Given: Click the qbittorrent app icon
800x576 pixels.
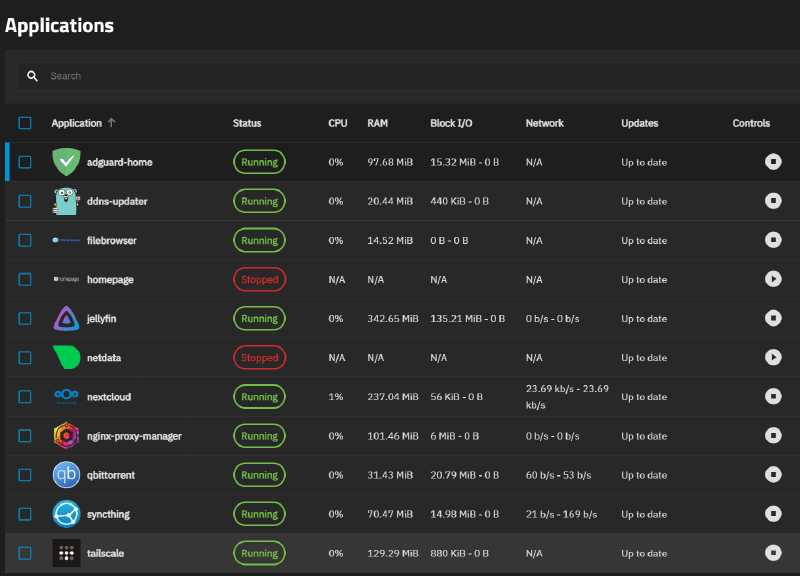Looking at the screenshot, I should 66,475.
